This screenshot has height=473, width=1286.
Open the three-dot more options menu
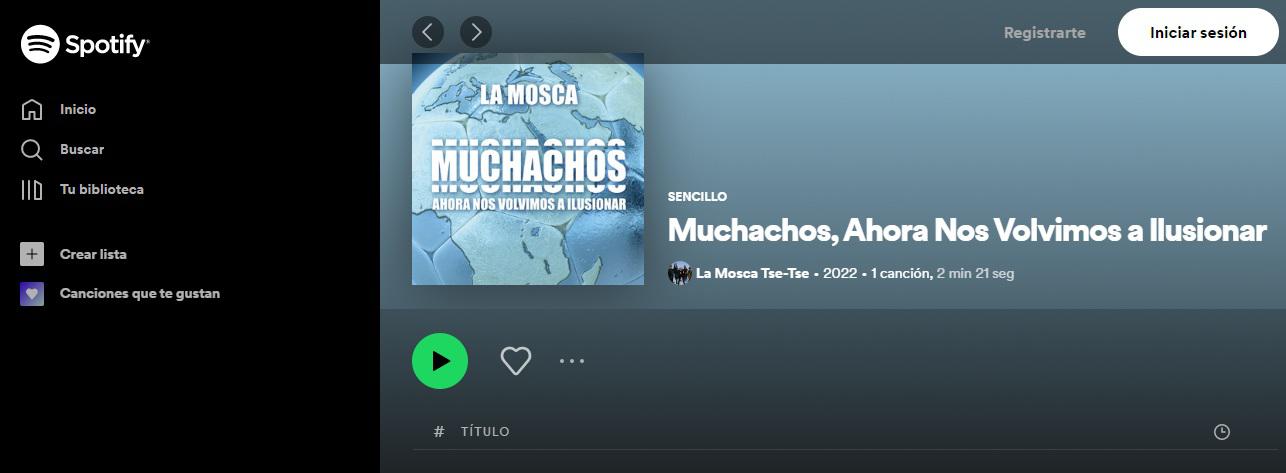pos(572,361)
